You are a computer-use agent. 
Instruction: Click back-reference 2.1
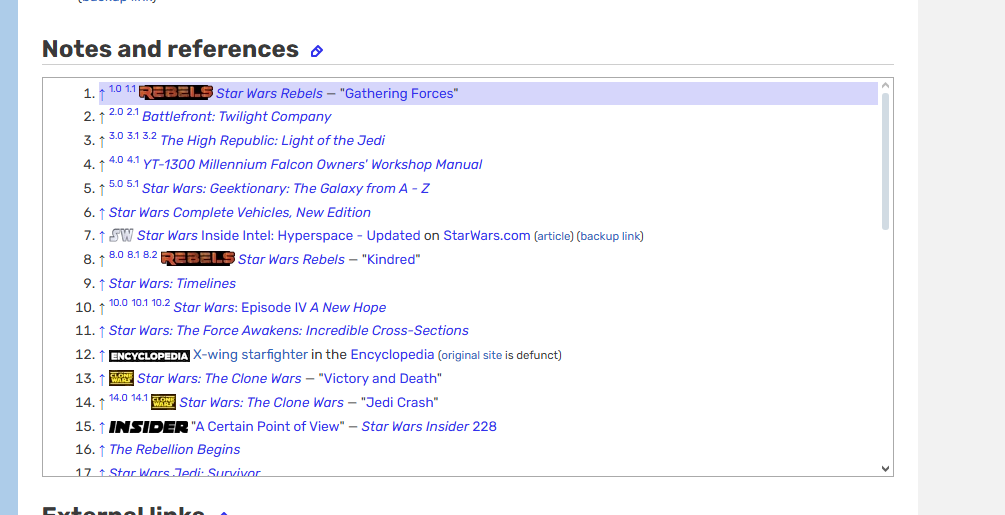(133, 112)
